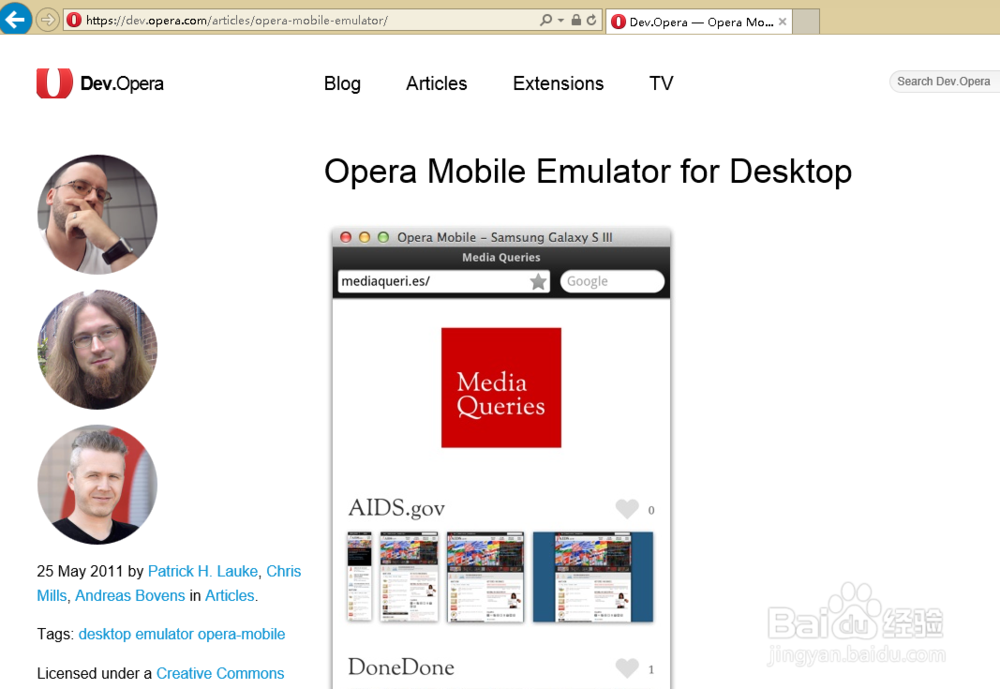1000x689 pixels.
Task: Click the Search Dev.Opera field
Action: pos(945,82)
